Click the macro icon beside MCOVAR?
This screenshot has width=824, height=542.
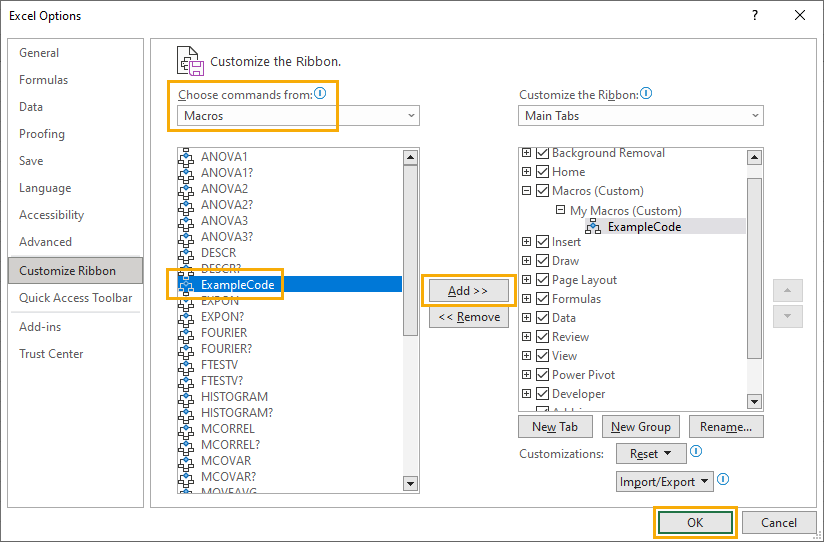coord(186,477)
